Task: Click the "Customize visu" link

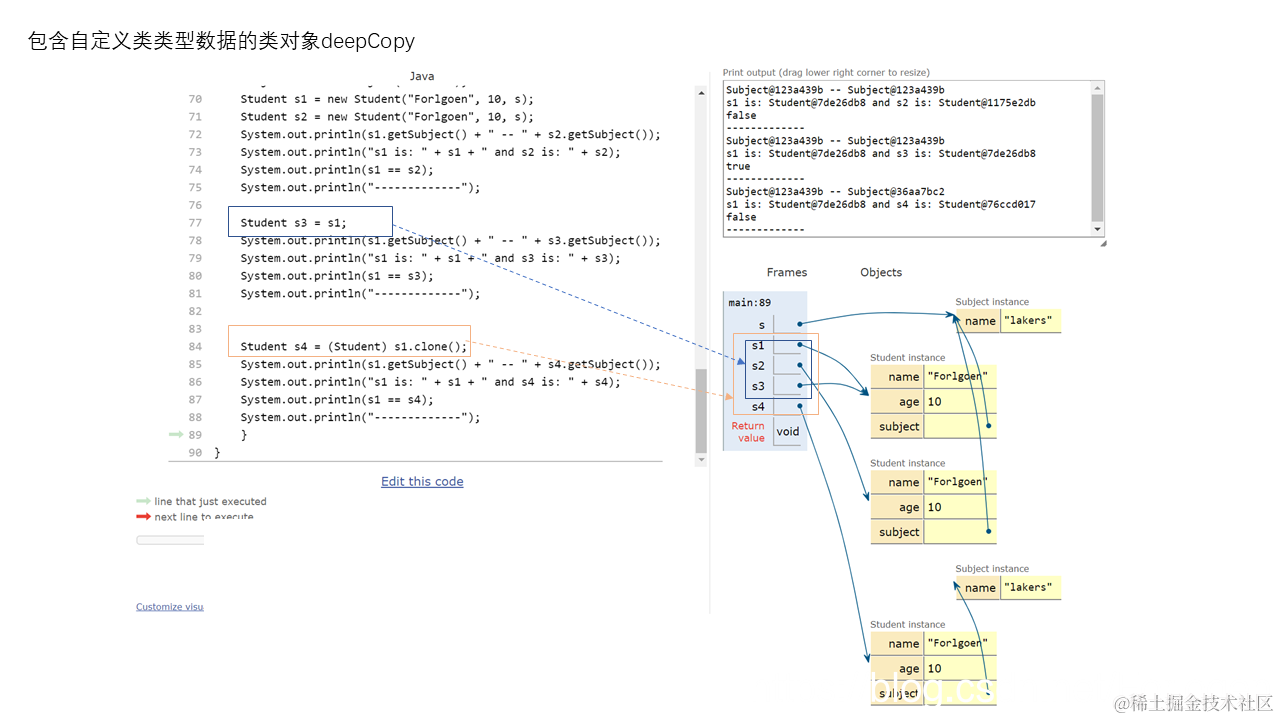Action: click(170, 606)
